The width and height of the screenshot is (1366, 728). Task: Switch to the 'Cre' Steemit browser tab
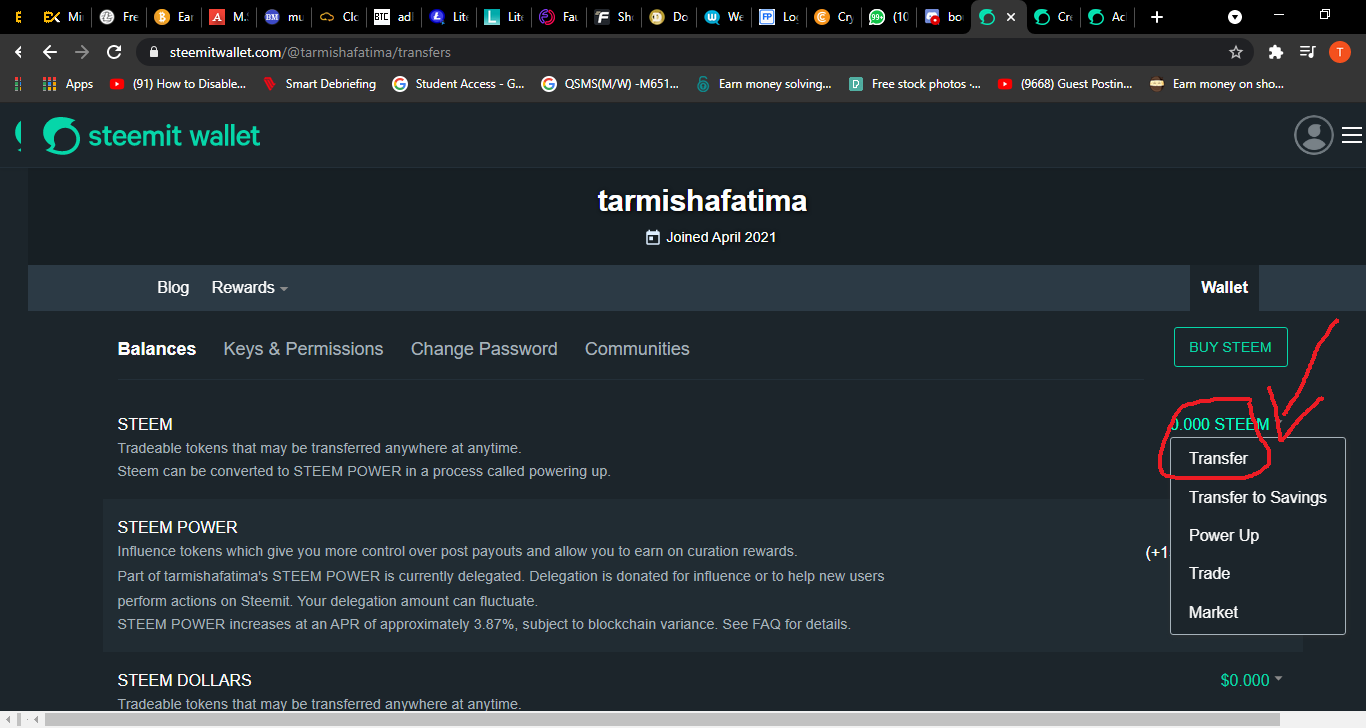coord(1052,17)
